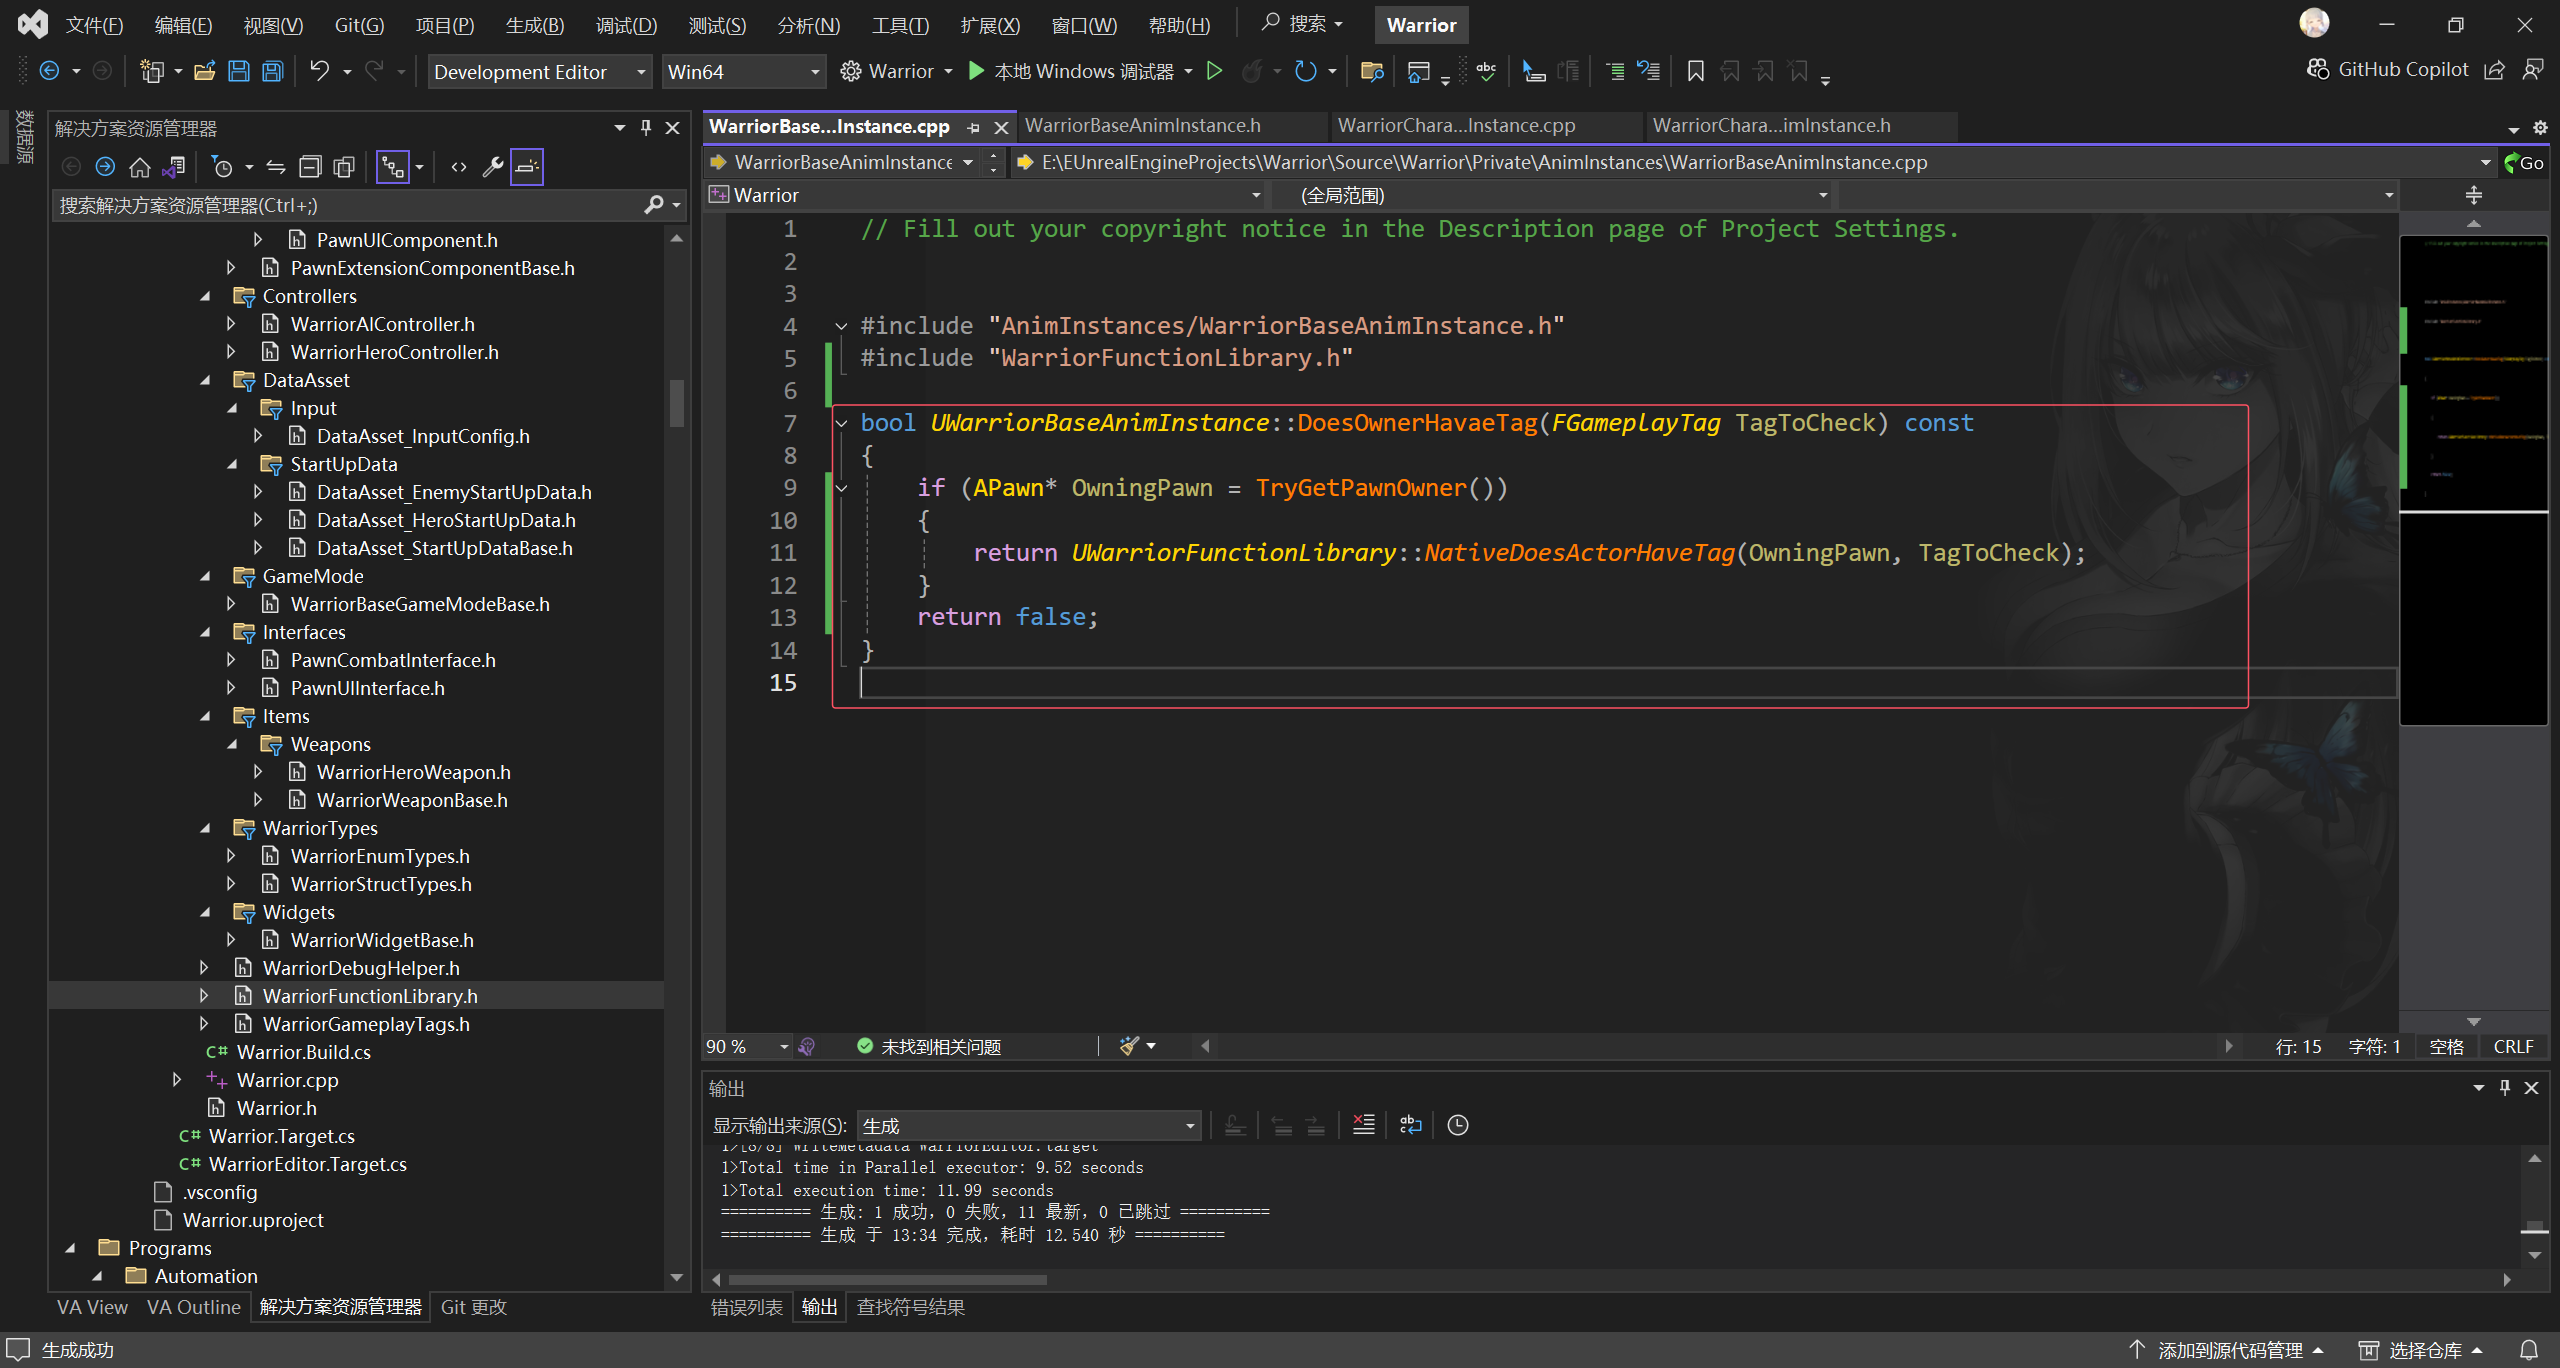Viewport: 2560px width, 1368px height.
Task: Click Start Without Debugging green outline arrow
Action: [1214, 71]
